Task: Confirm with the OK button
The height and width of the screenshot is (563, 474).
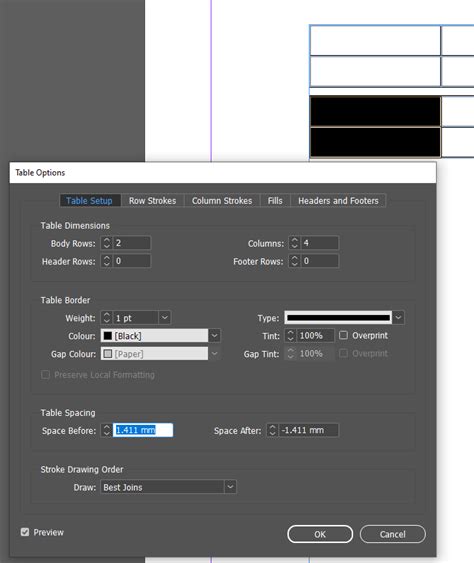Action: point(320,534)
